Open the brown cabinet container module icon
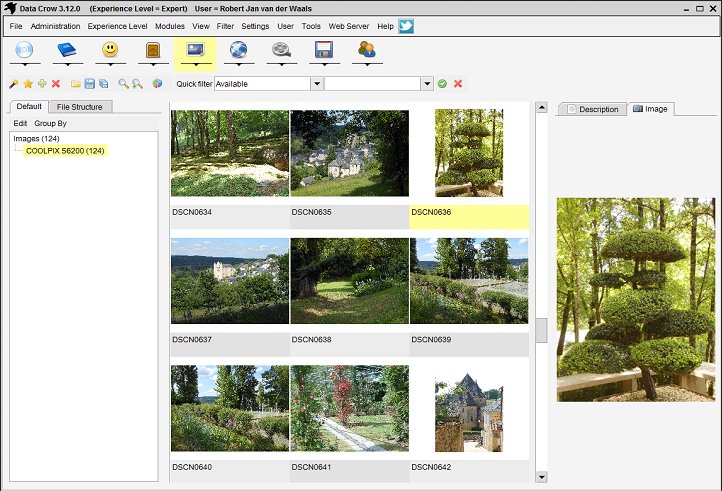Viewport: 722px width, 491px height. click(153, 50)
